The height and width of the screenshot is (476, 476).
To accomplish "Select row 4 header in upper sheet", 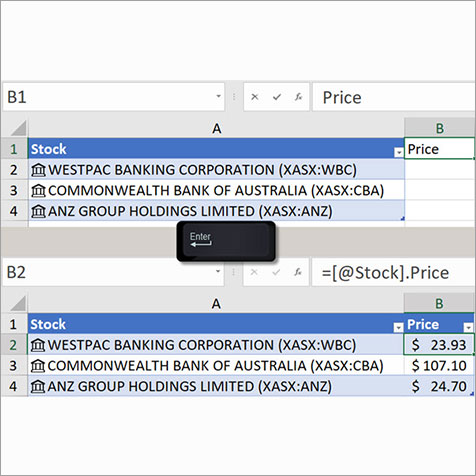I will [14, 211].
